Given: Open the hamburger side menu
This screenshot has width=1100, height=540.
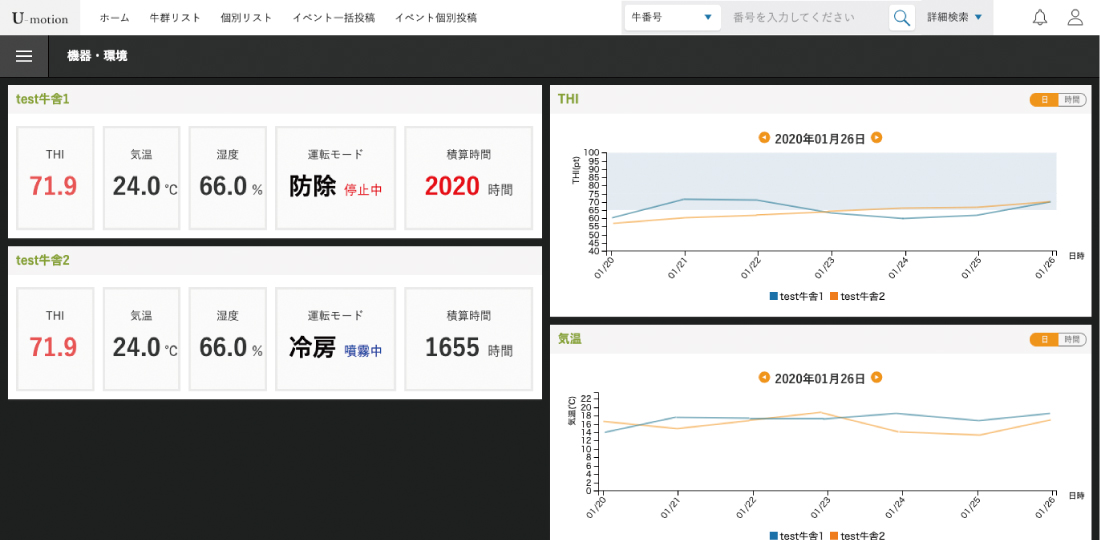Looking at the screenshot, I should tap(24, 57).
